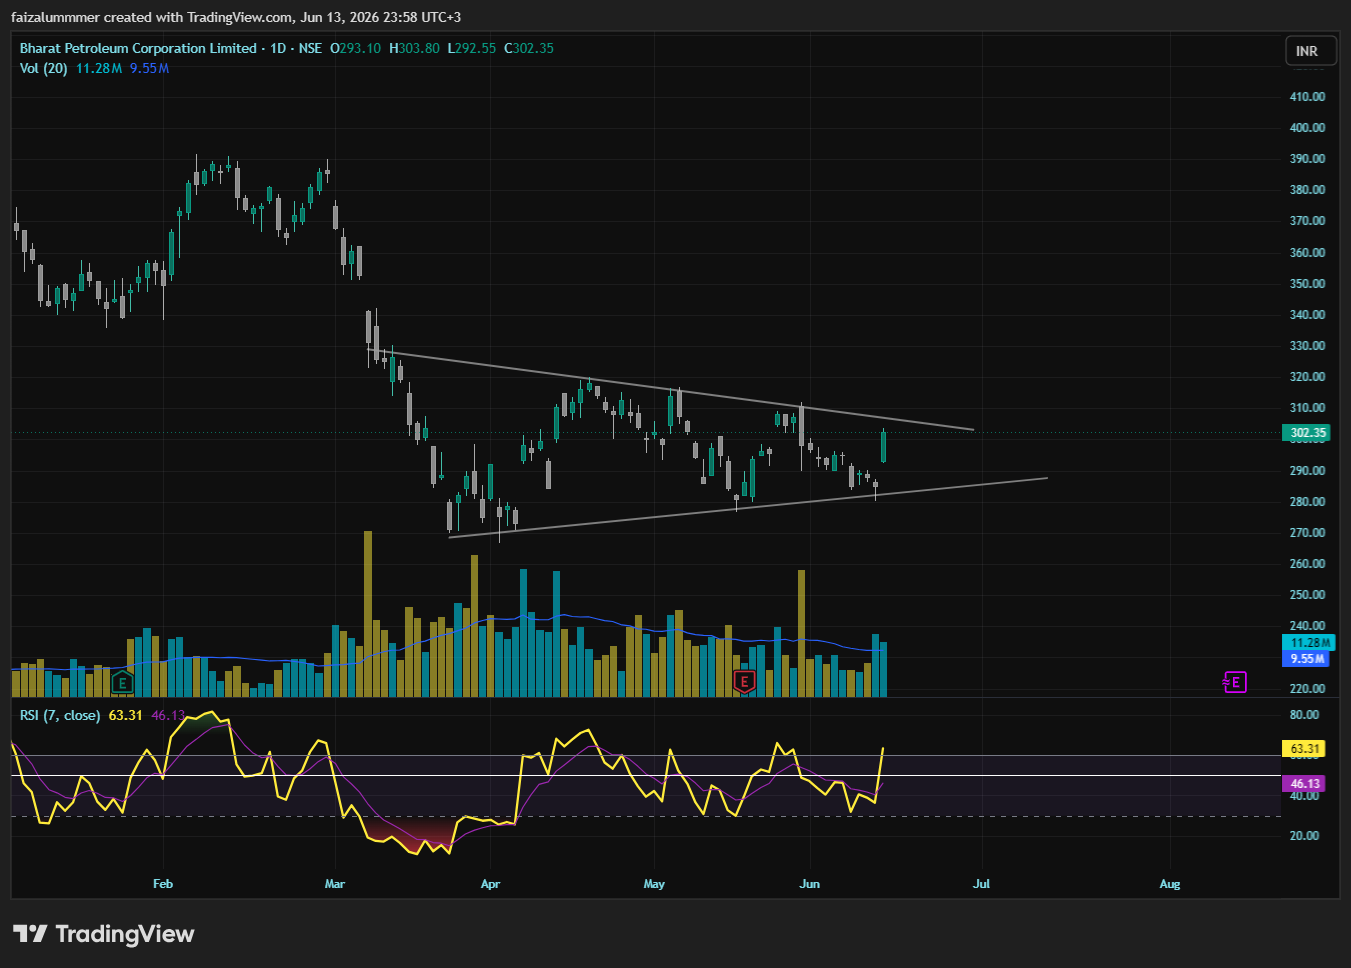Click the red earnings E marker in May
The height and width of the screenshot is (968, 1351).
743,683
